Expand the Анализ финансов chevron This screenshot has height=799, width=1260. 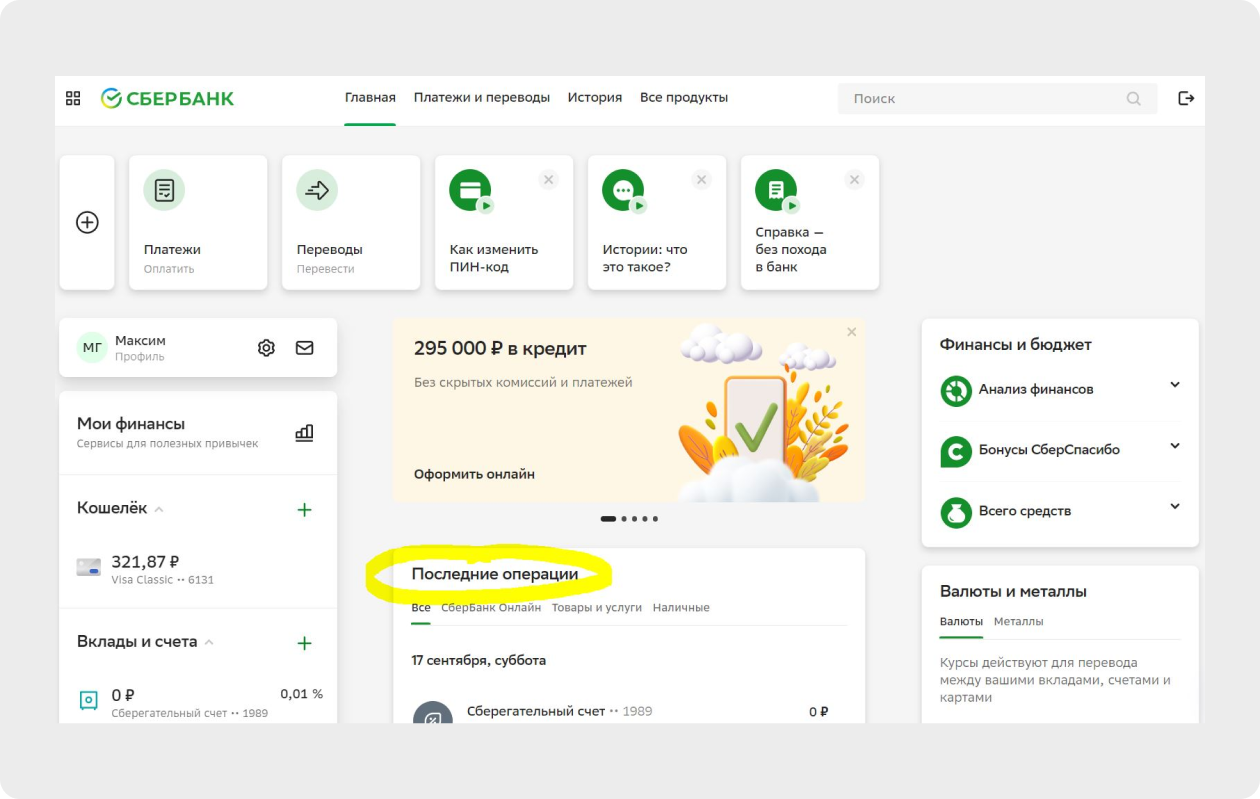[1175, 385]
